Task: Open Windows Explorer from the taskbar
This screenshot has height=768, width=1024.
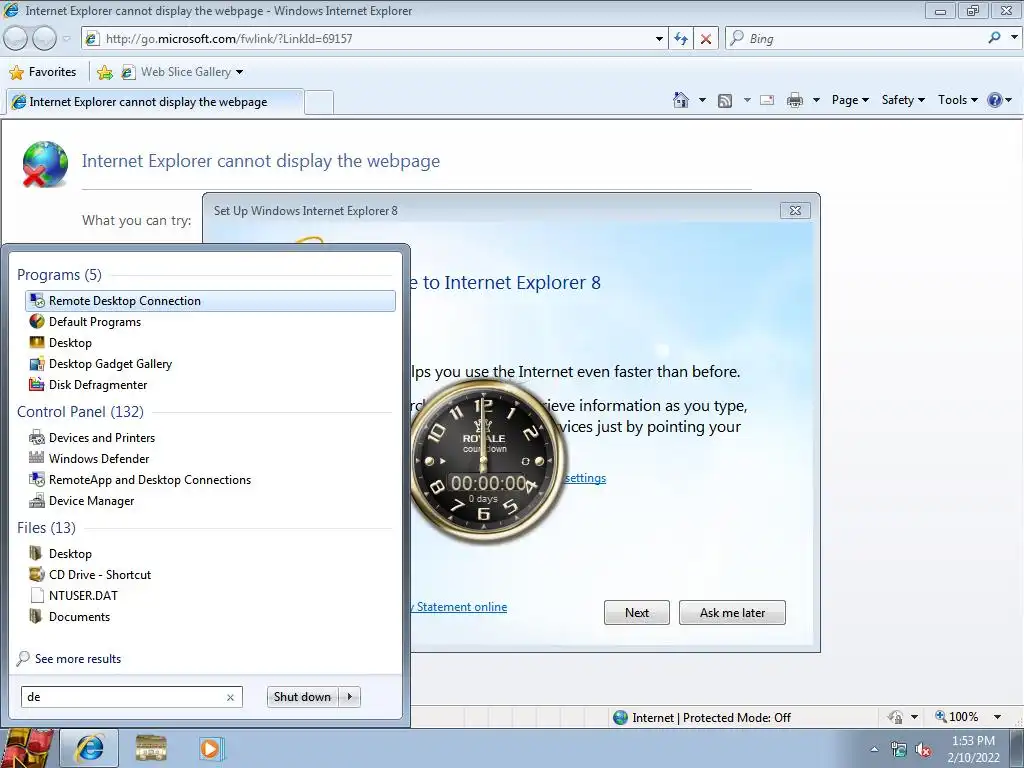Action: (x=151, y=748)
